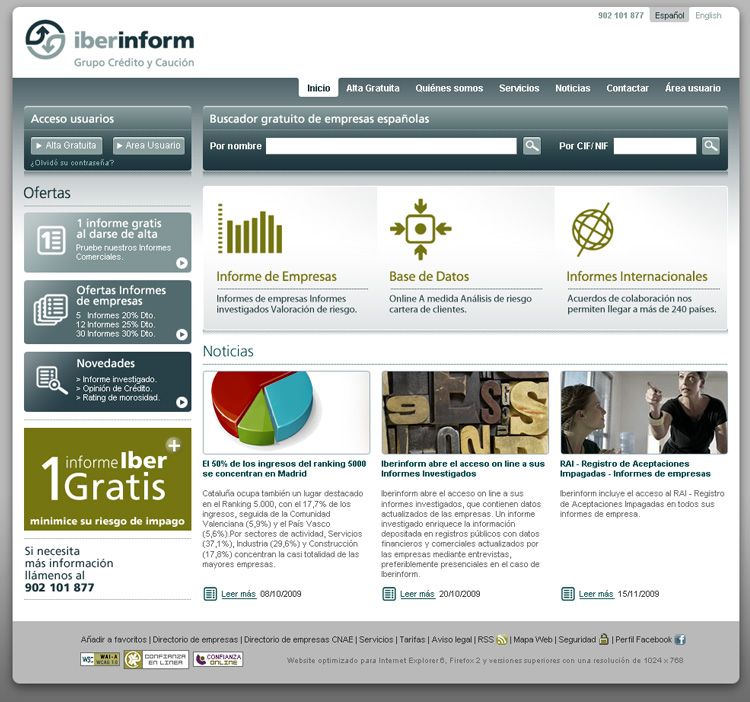Viewport: 750px width, 702px height.
Task: Click the ¿Olvidó su contraseña? link
Action: 72,163
